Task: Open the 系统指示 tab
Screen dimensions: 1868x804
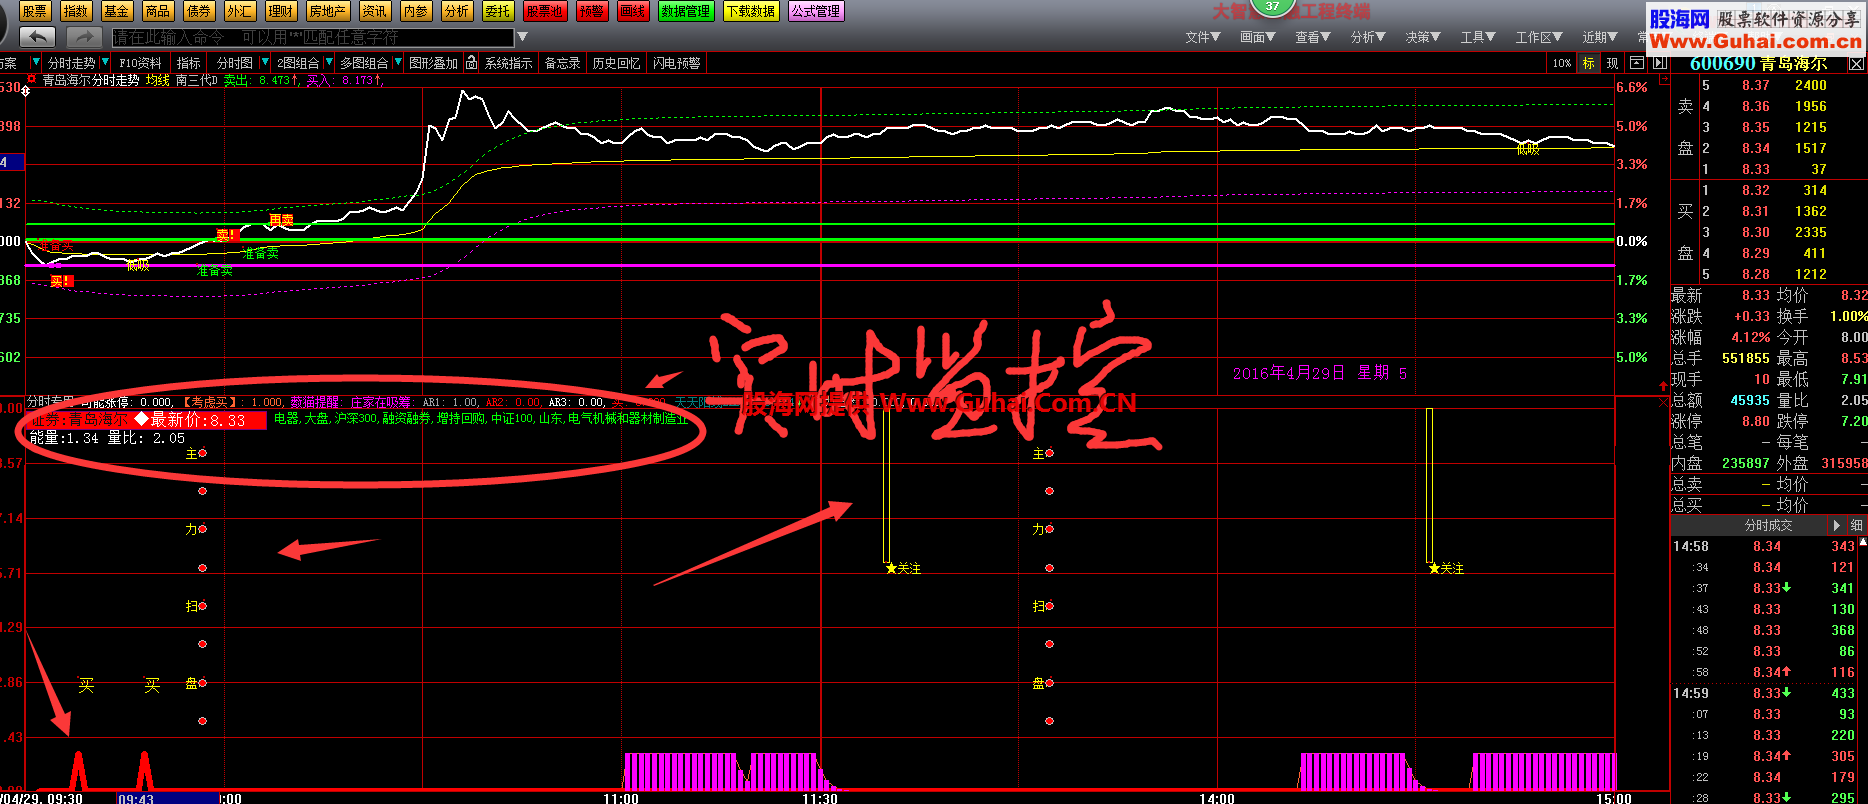Action: click(509, 63)
